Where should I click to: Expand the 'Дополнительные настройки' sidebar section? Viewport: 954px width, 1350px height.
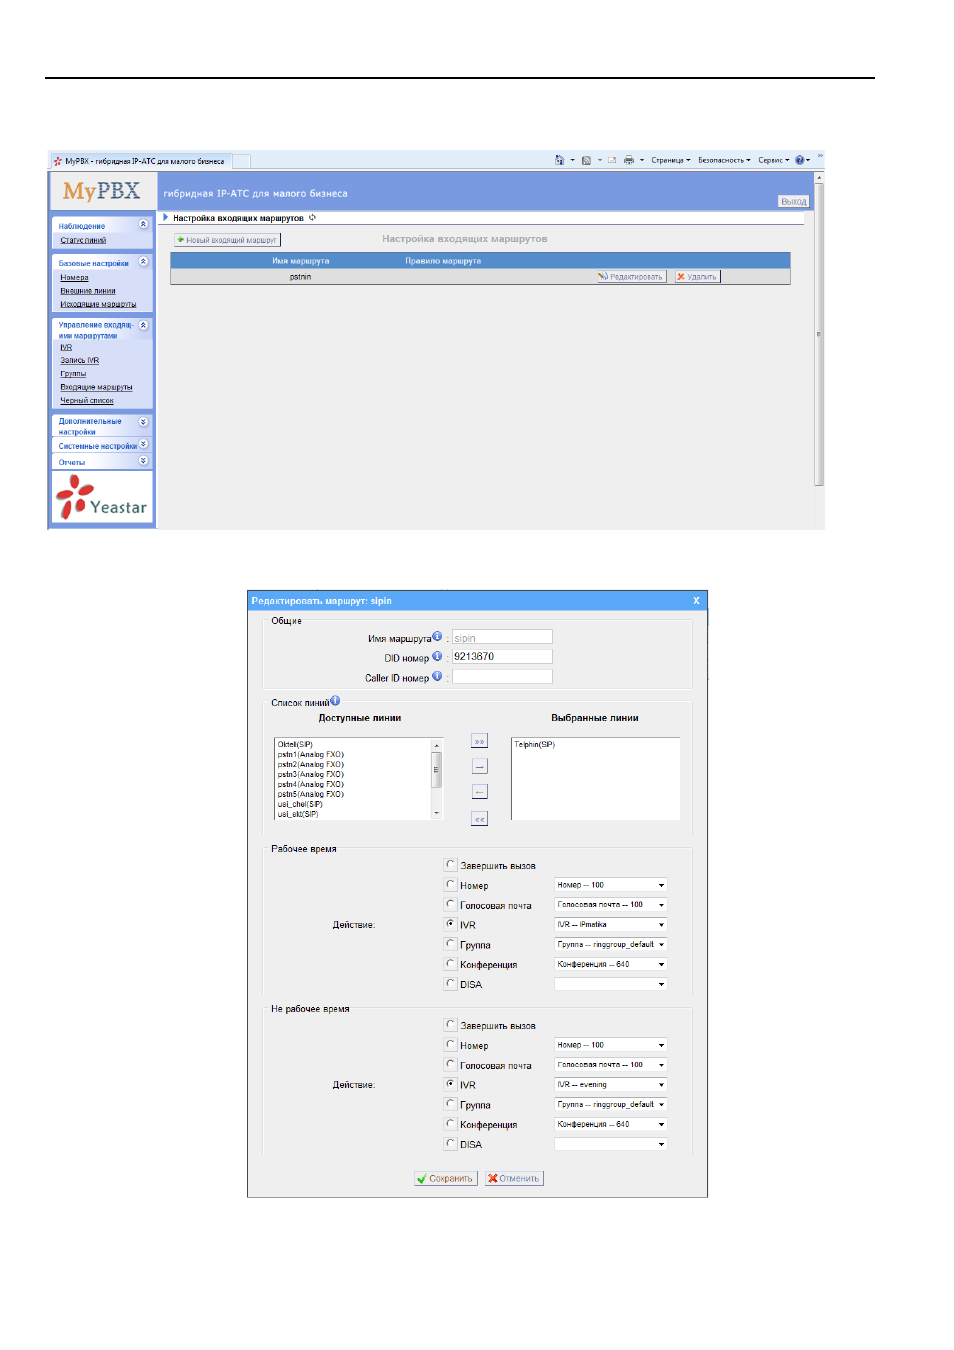[x=143, y=422]
